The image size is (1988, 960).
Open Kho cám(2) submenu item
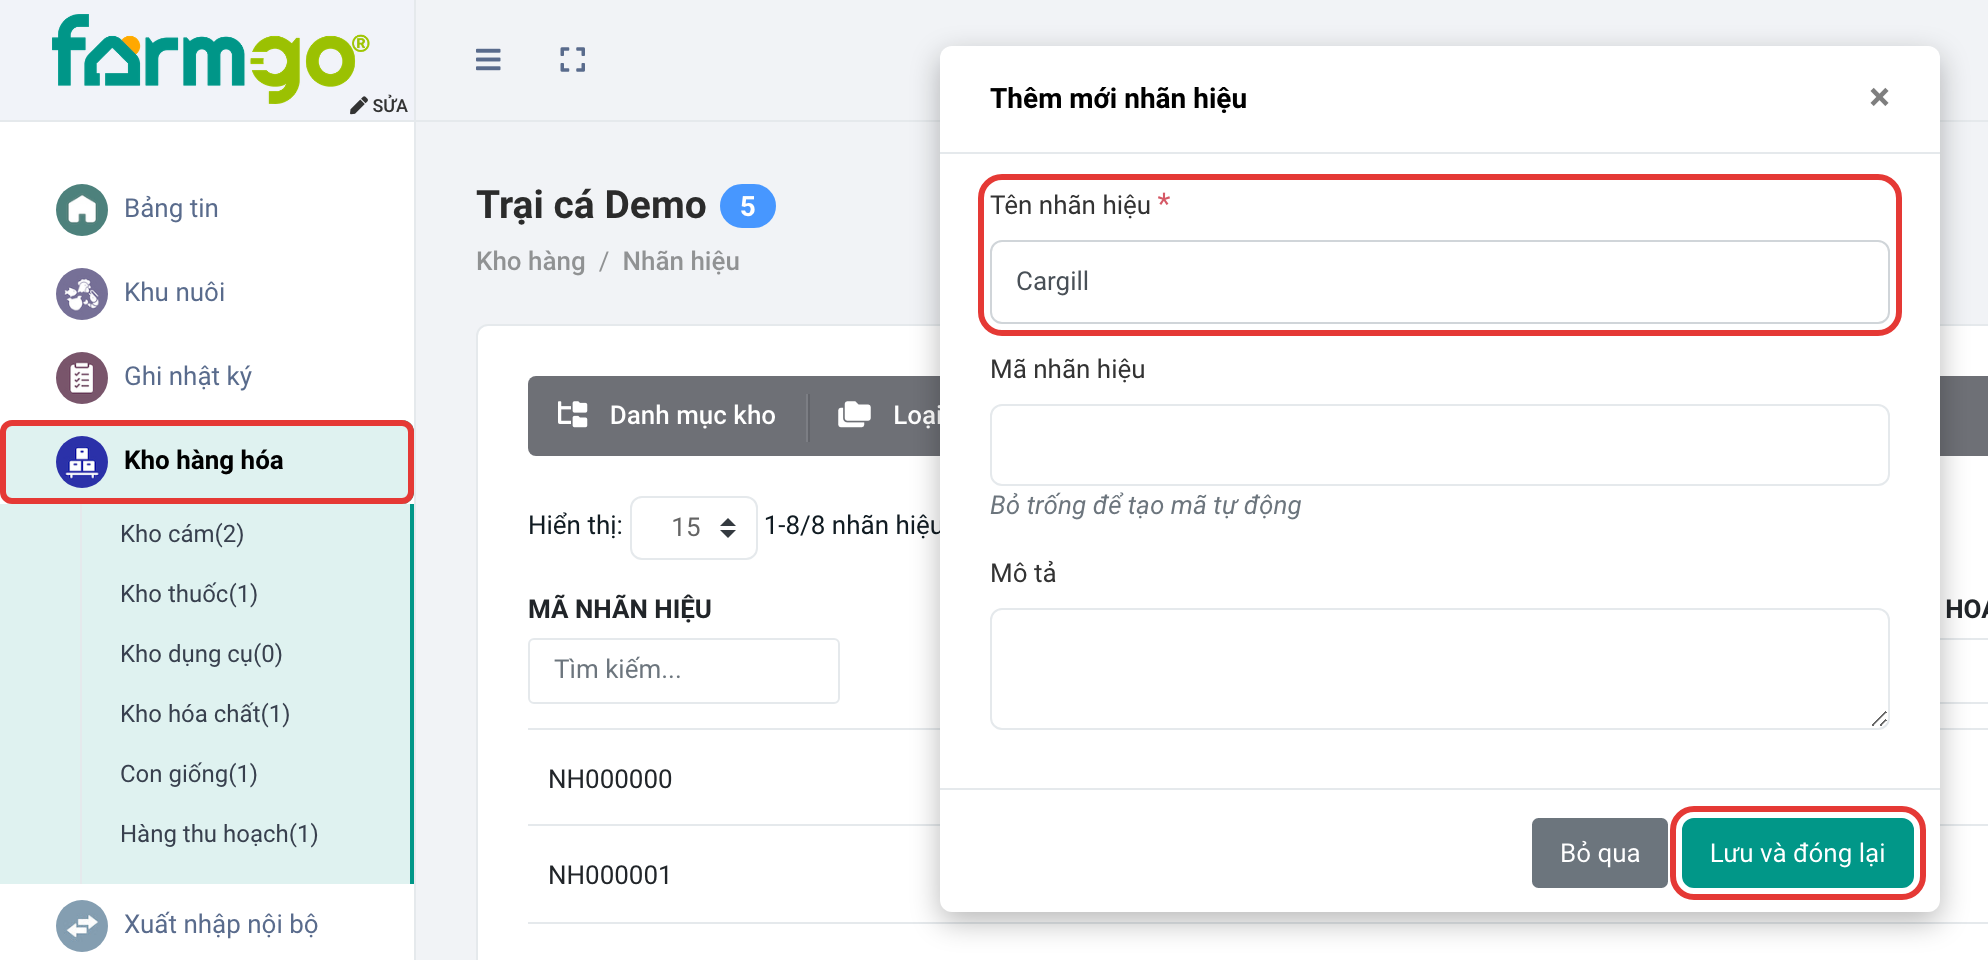pyautogui.click(x=182, y=534)
